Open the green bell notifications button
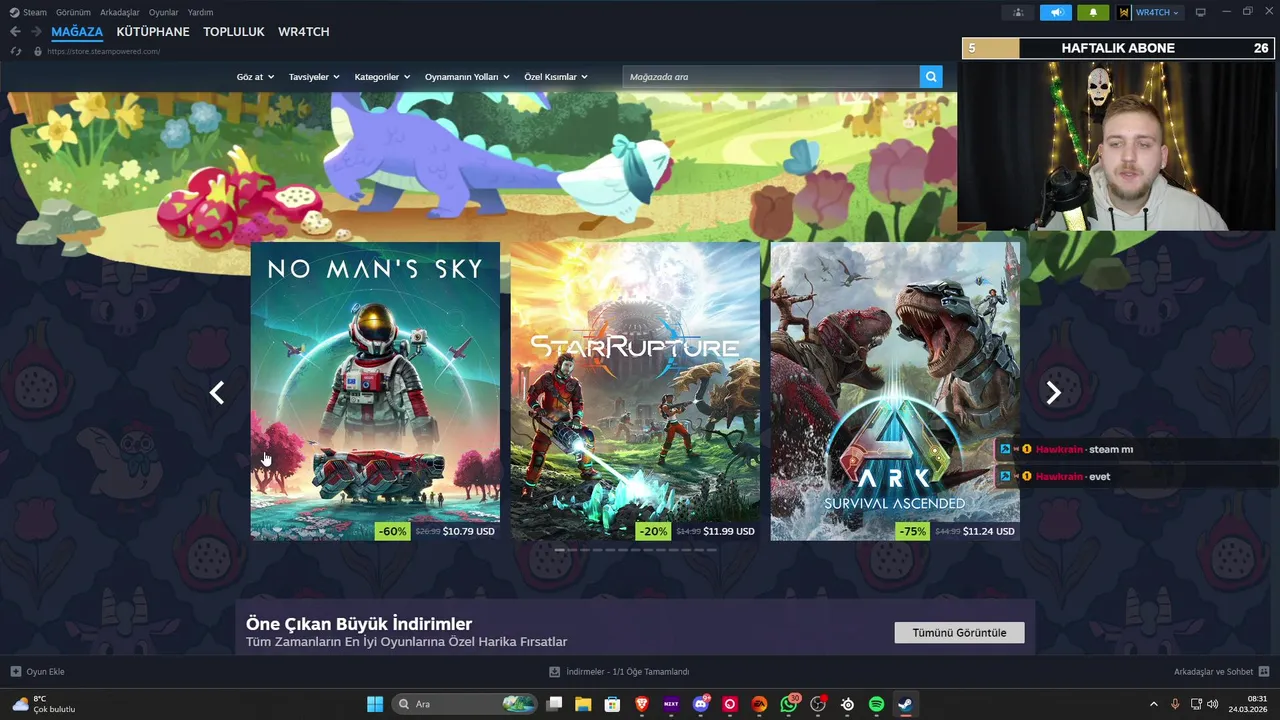 point(1093,12)
